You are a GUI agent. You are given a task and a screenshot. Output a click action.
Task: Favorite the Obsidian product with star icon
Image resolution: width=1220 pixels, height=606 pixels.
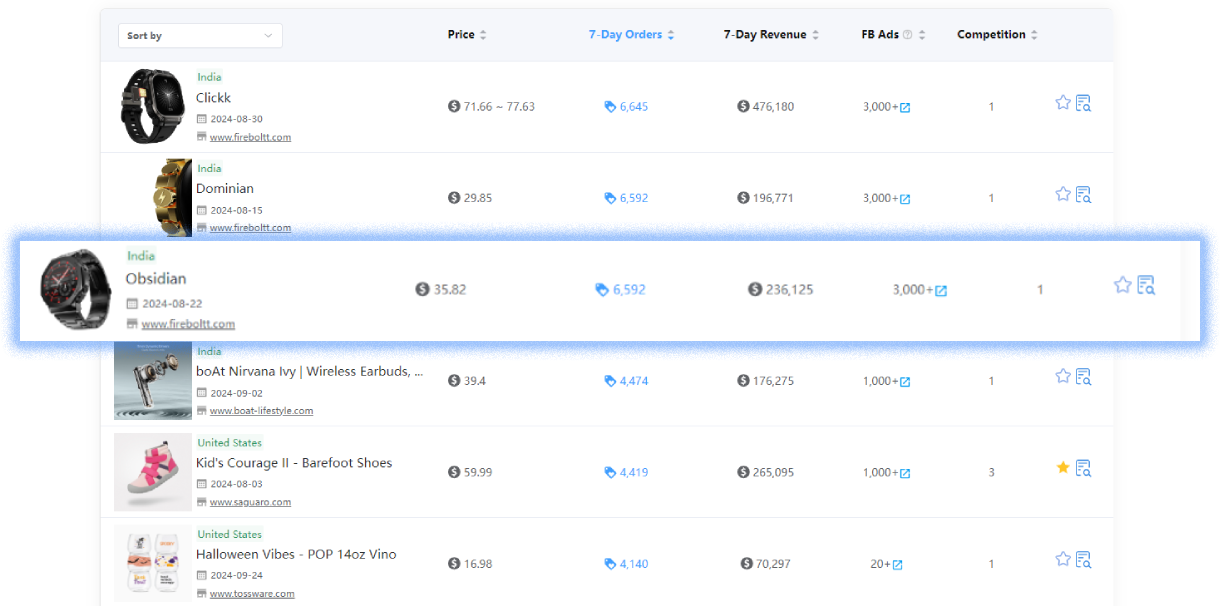tap(1122, 285)
